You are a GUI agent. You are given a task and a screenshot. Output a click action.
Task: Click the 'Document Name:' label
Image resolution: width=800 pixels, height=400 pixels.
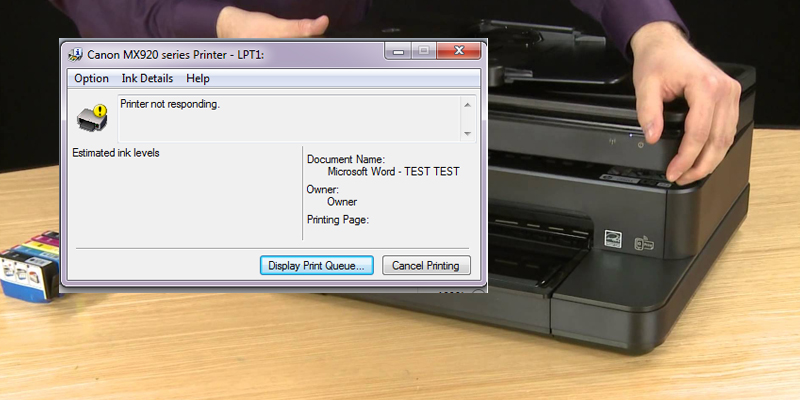tap(346, 159)
